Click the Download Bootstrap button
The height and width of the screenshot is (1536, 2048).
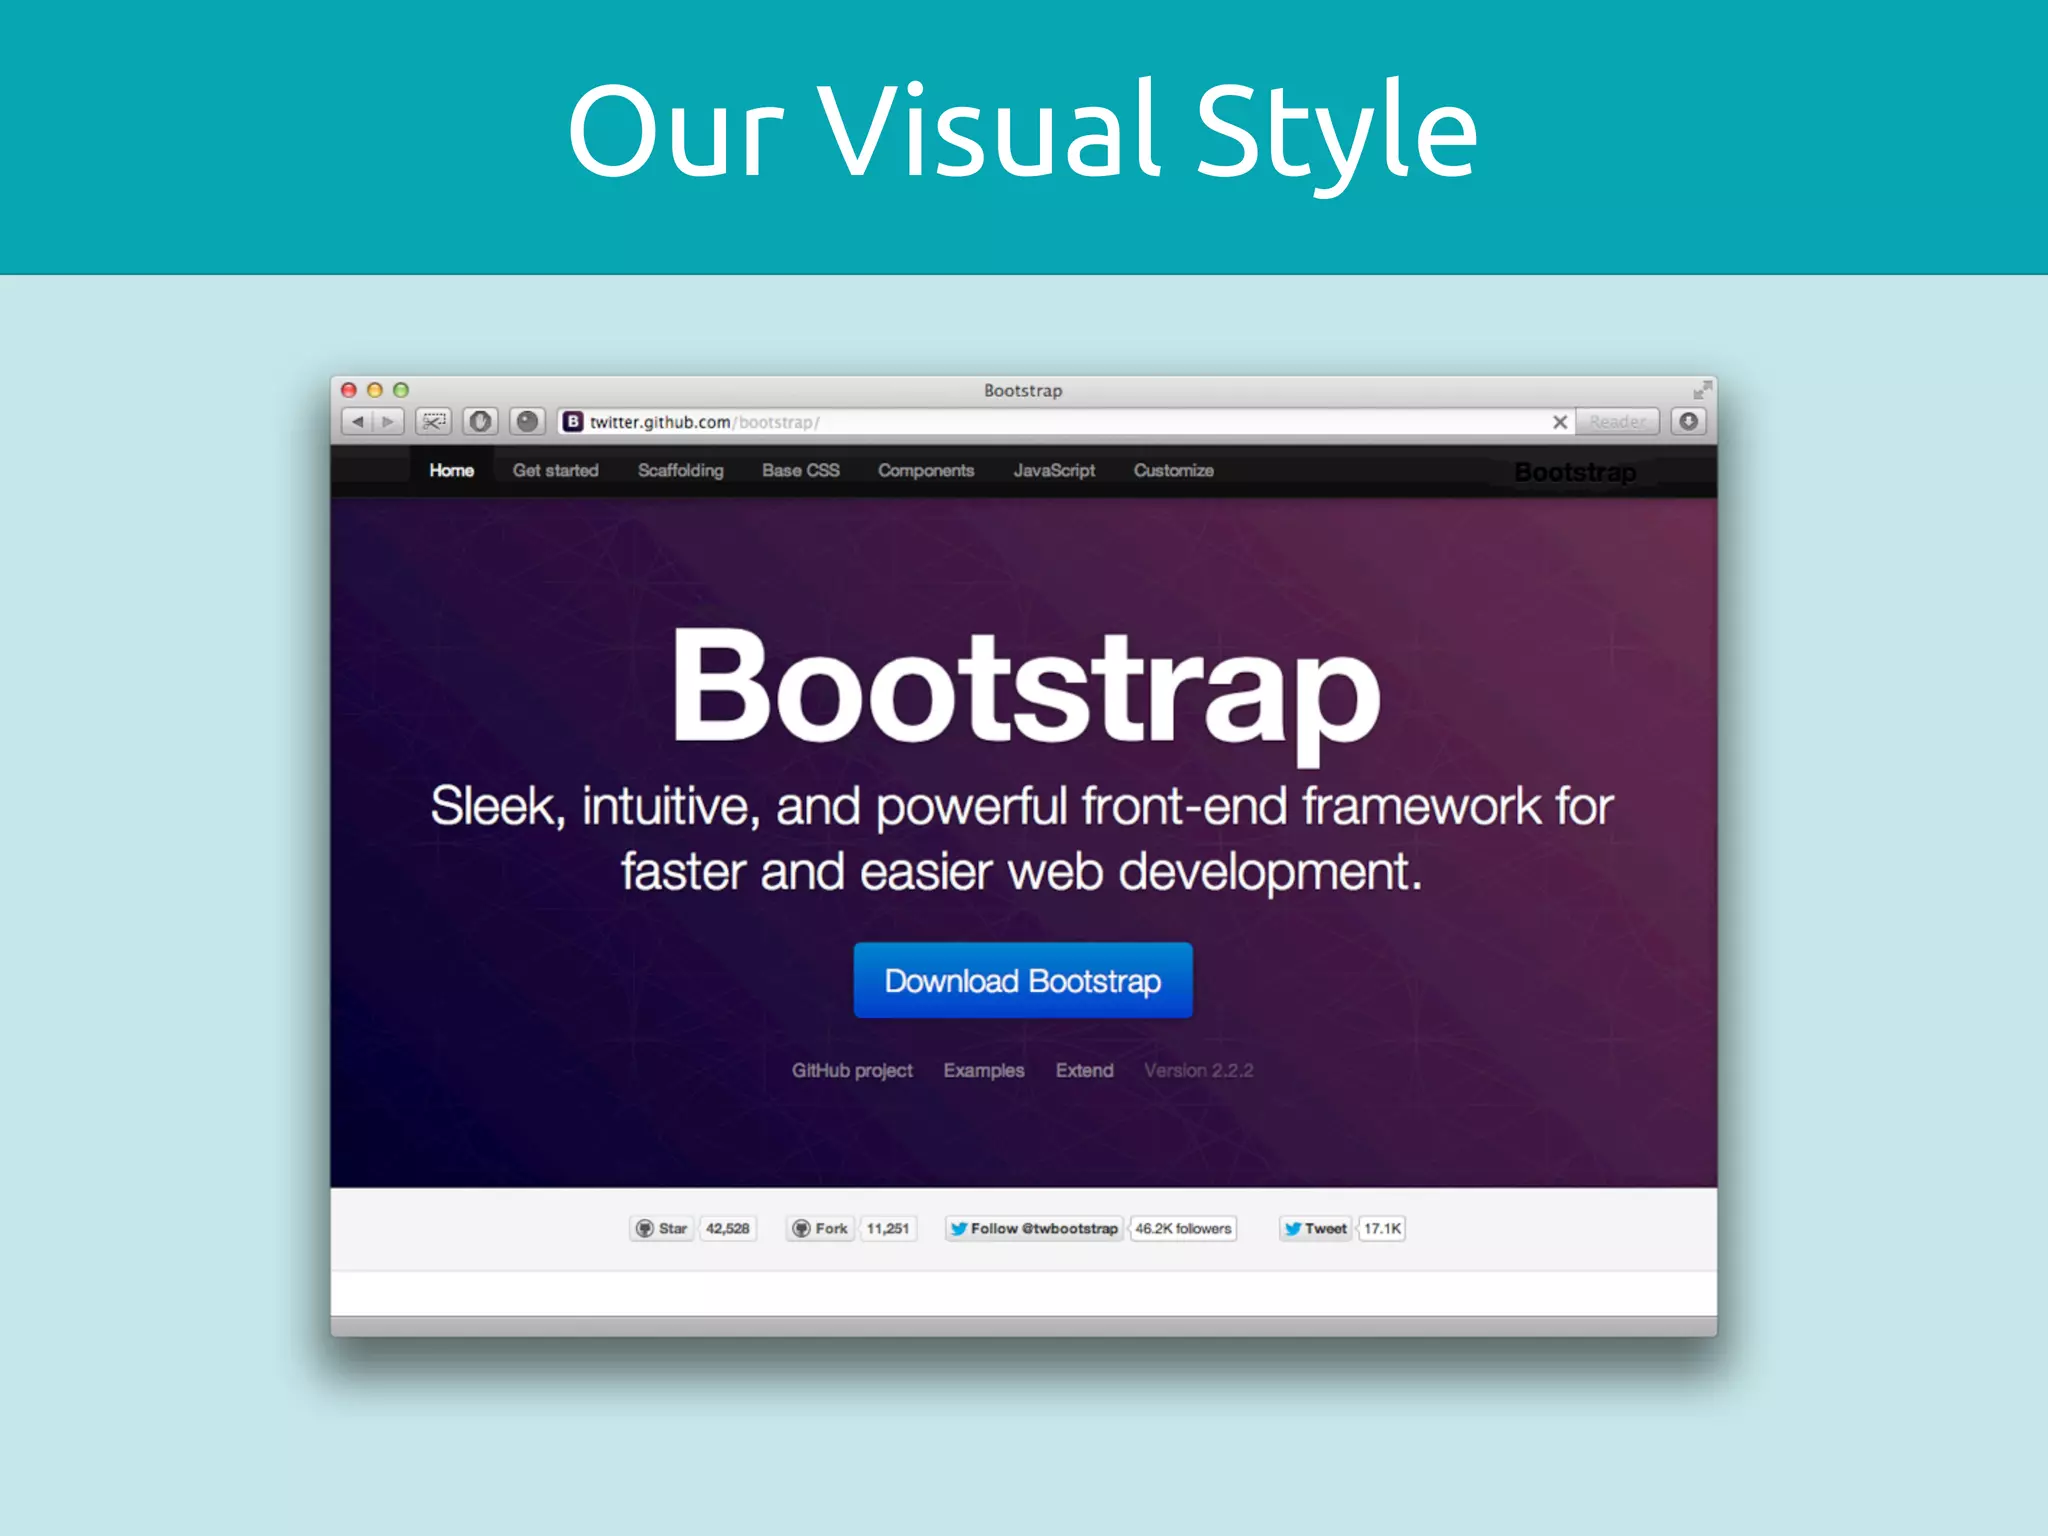(1023, 980)
